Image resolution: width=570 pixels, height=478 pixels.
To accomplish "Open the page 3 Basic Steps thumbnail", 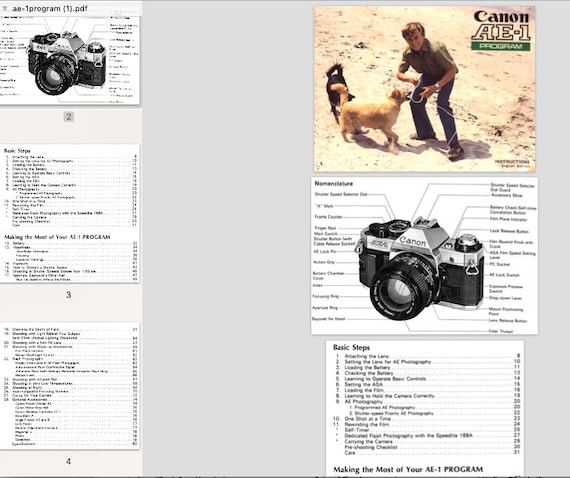I will tap(69, 213).
